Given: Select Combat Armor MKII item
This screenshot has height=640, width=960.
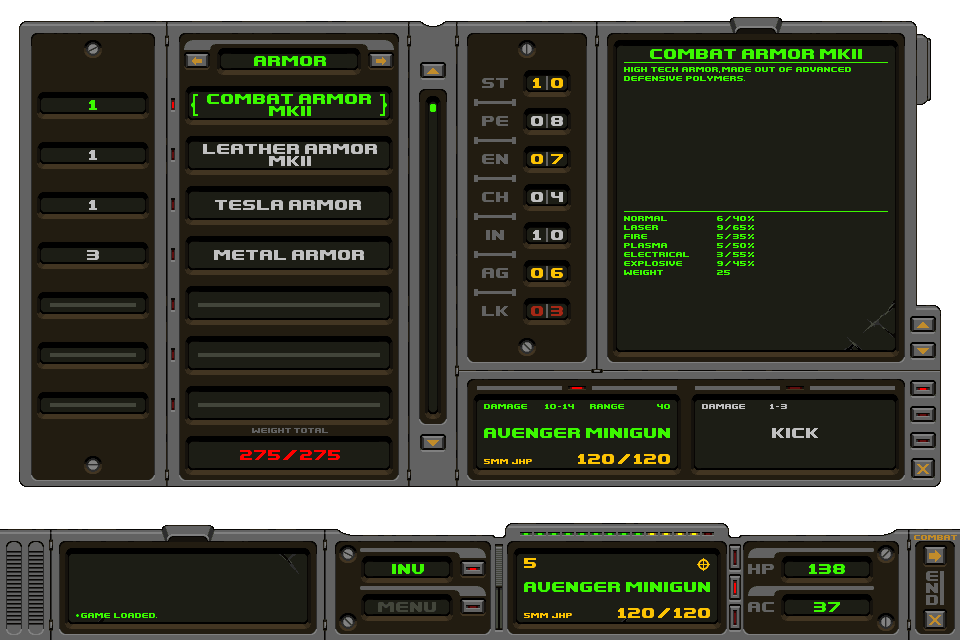Looking at the screenshot, I should pyautogui.click(x=289, y=105).
